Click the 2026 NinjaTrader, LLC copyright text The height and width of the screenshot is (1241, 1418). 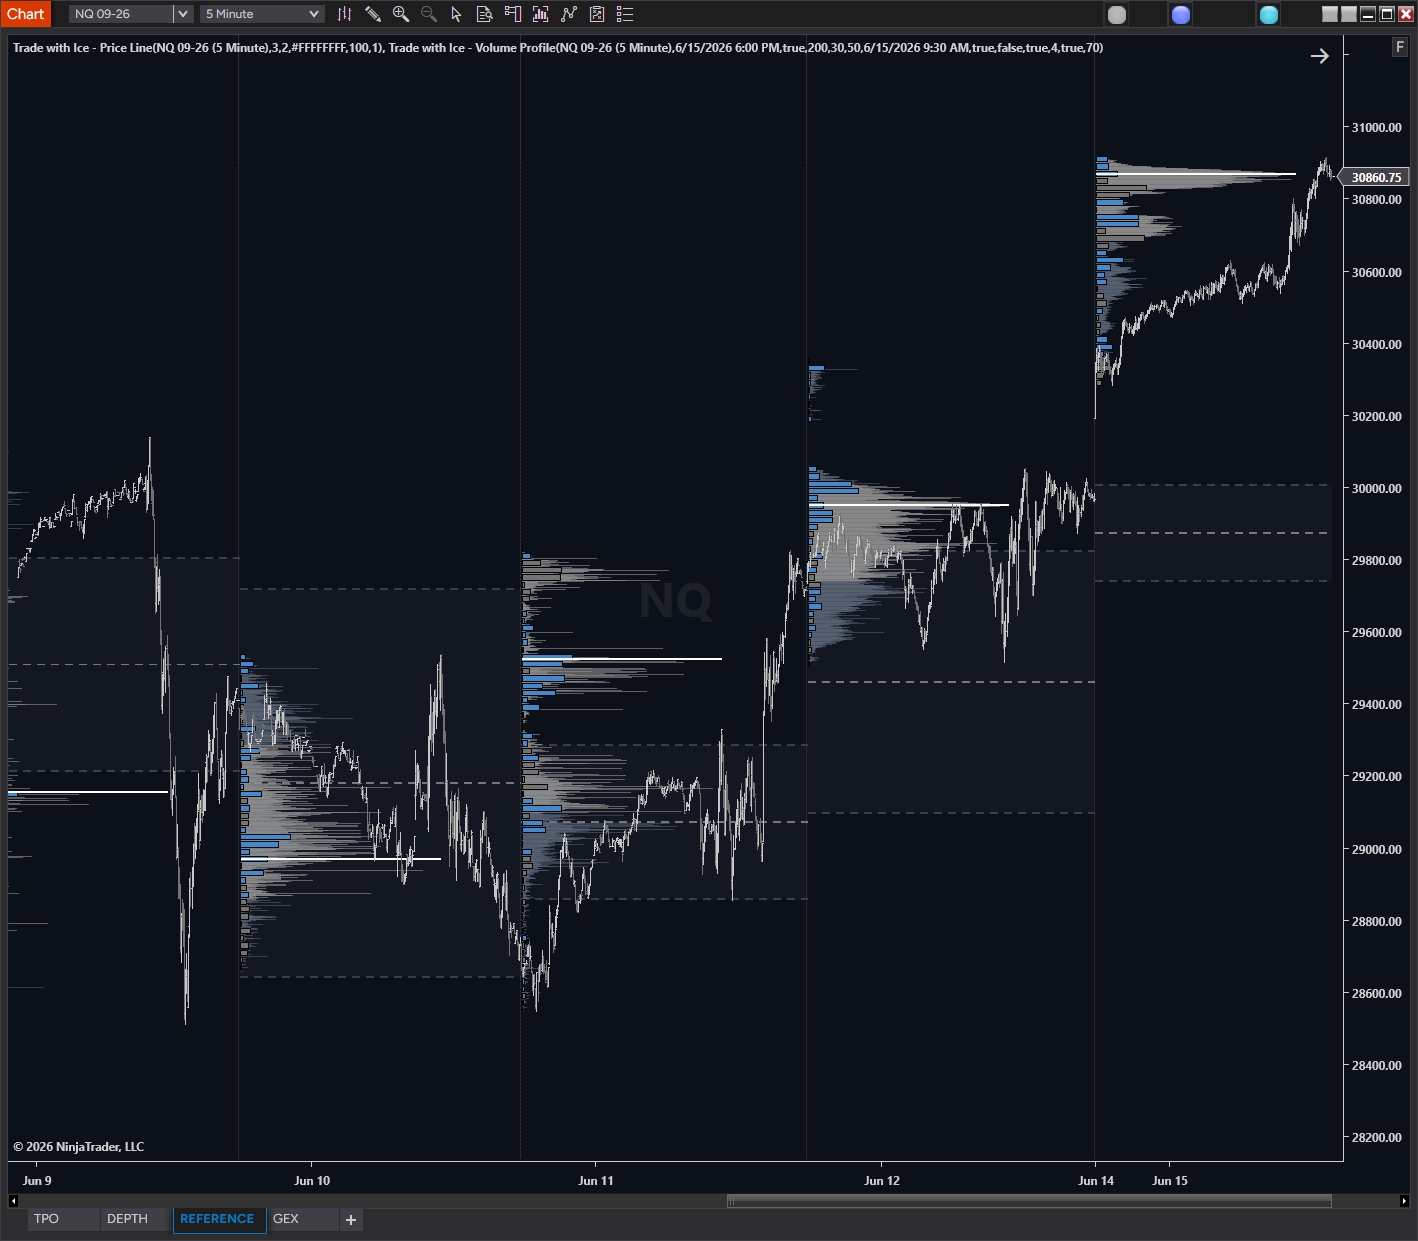(x=78, y=1147)
